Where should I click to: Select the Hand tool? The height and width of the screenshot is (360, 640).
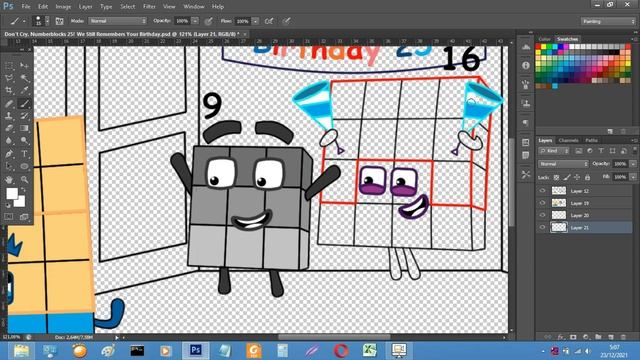click(9, 180)
